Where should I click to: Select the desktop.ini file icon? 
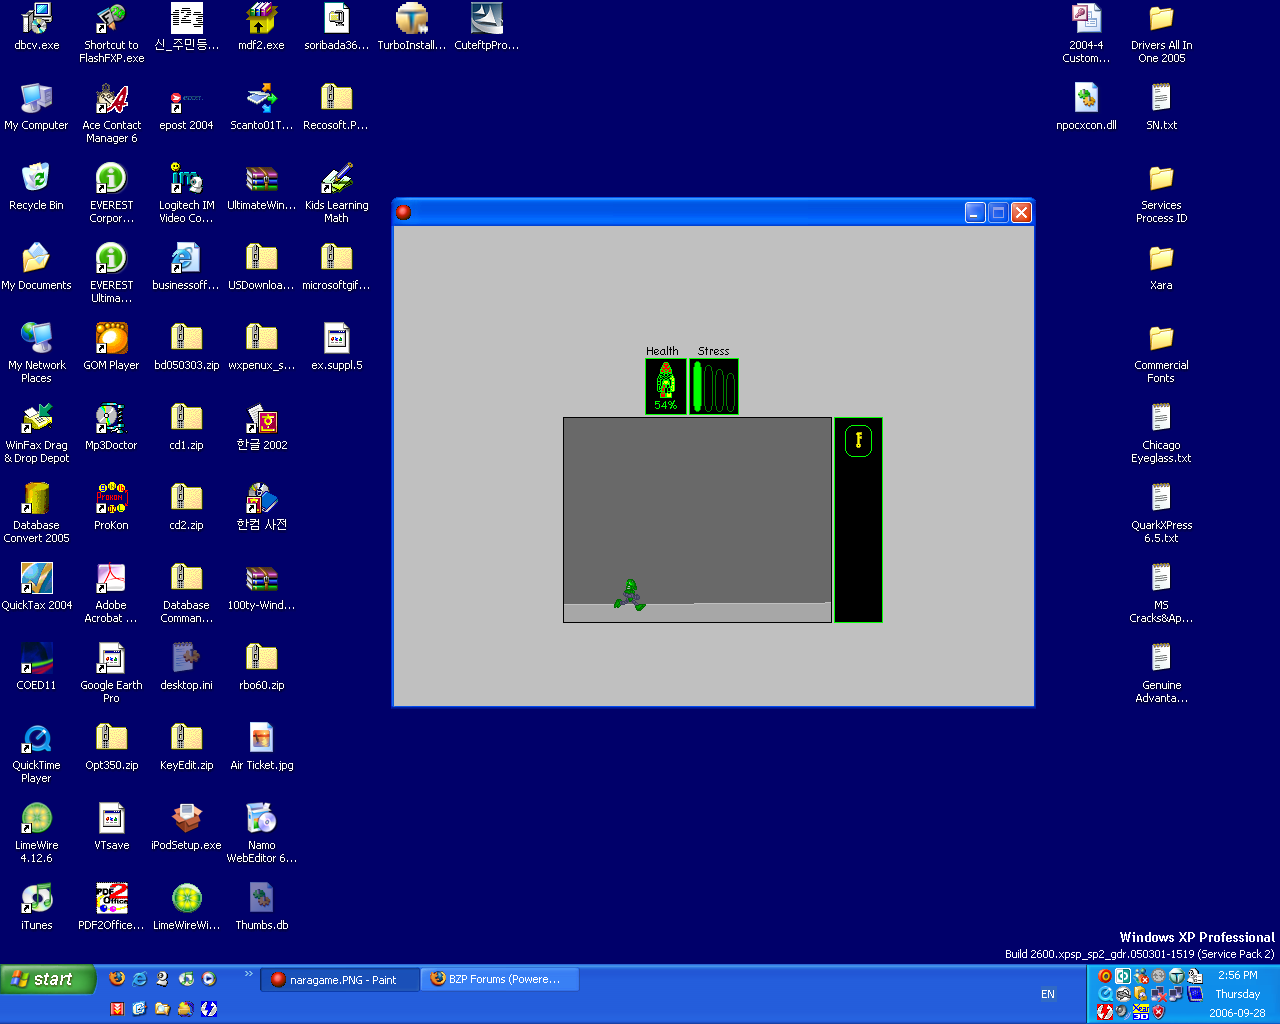pos(186,667)
